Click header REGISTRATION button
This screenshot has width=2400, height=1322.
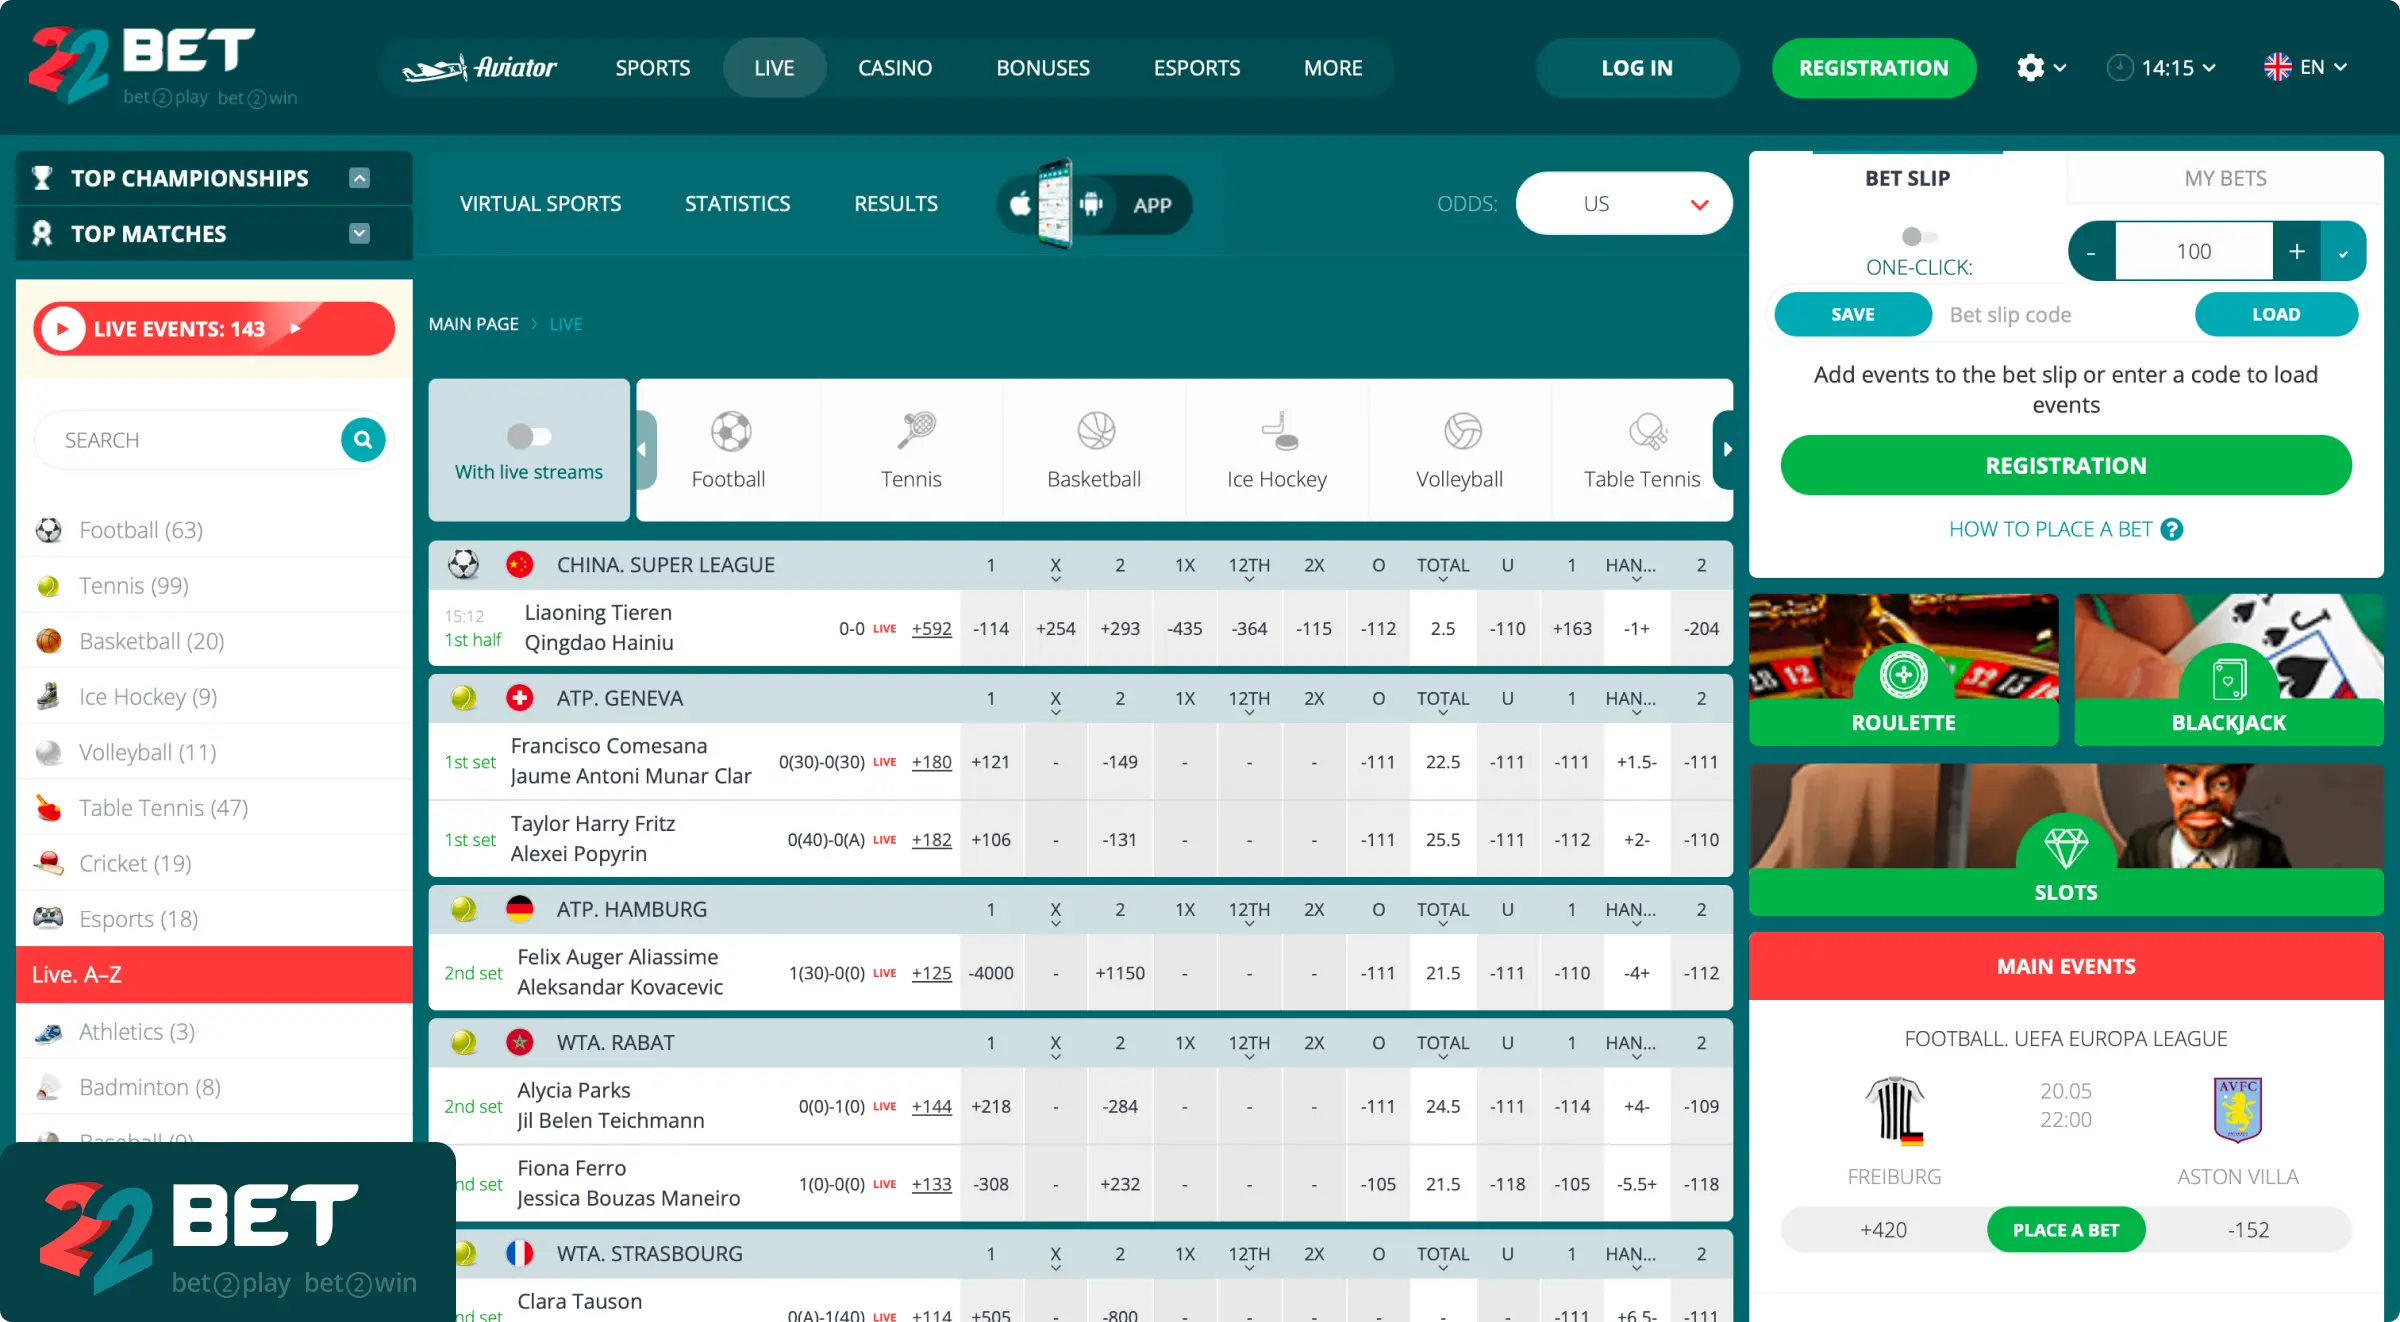pos(1873,68)
